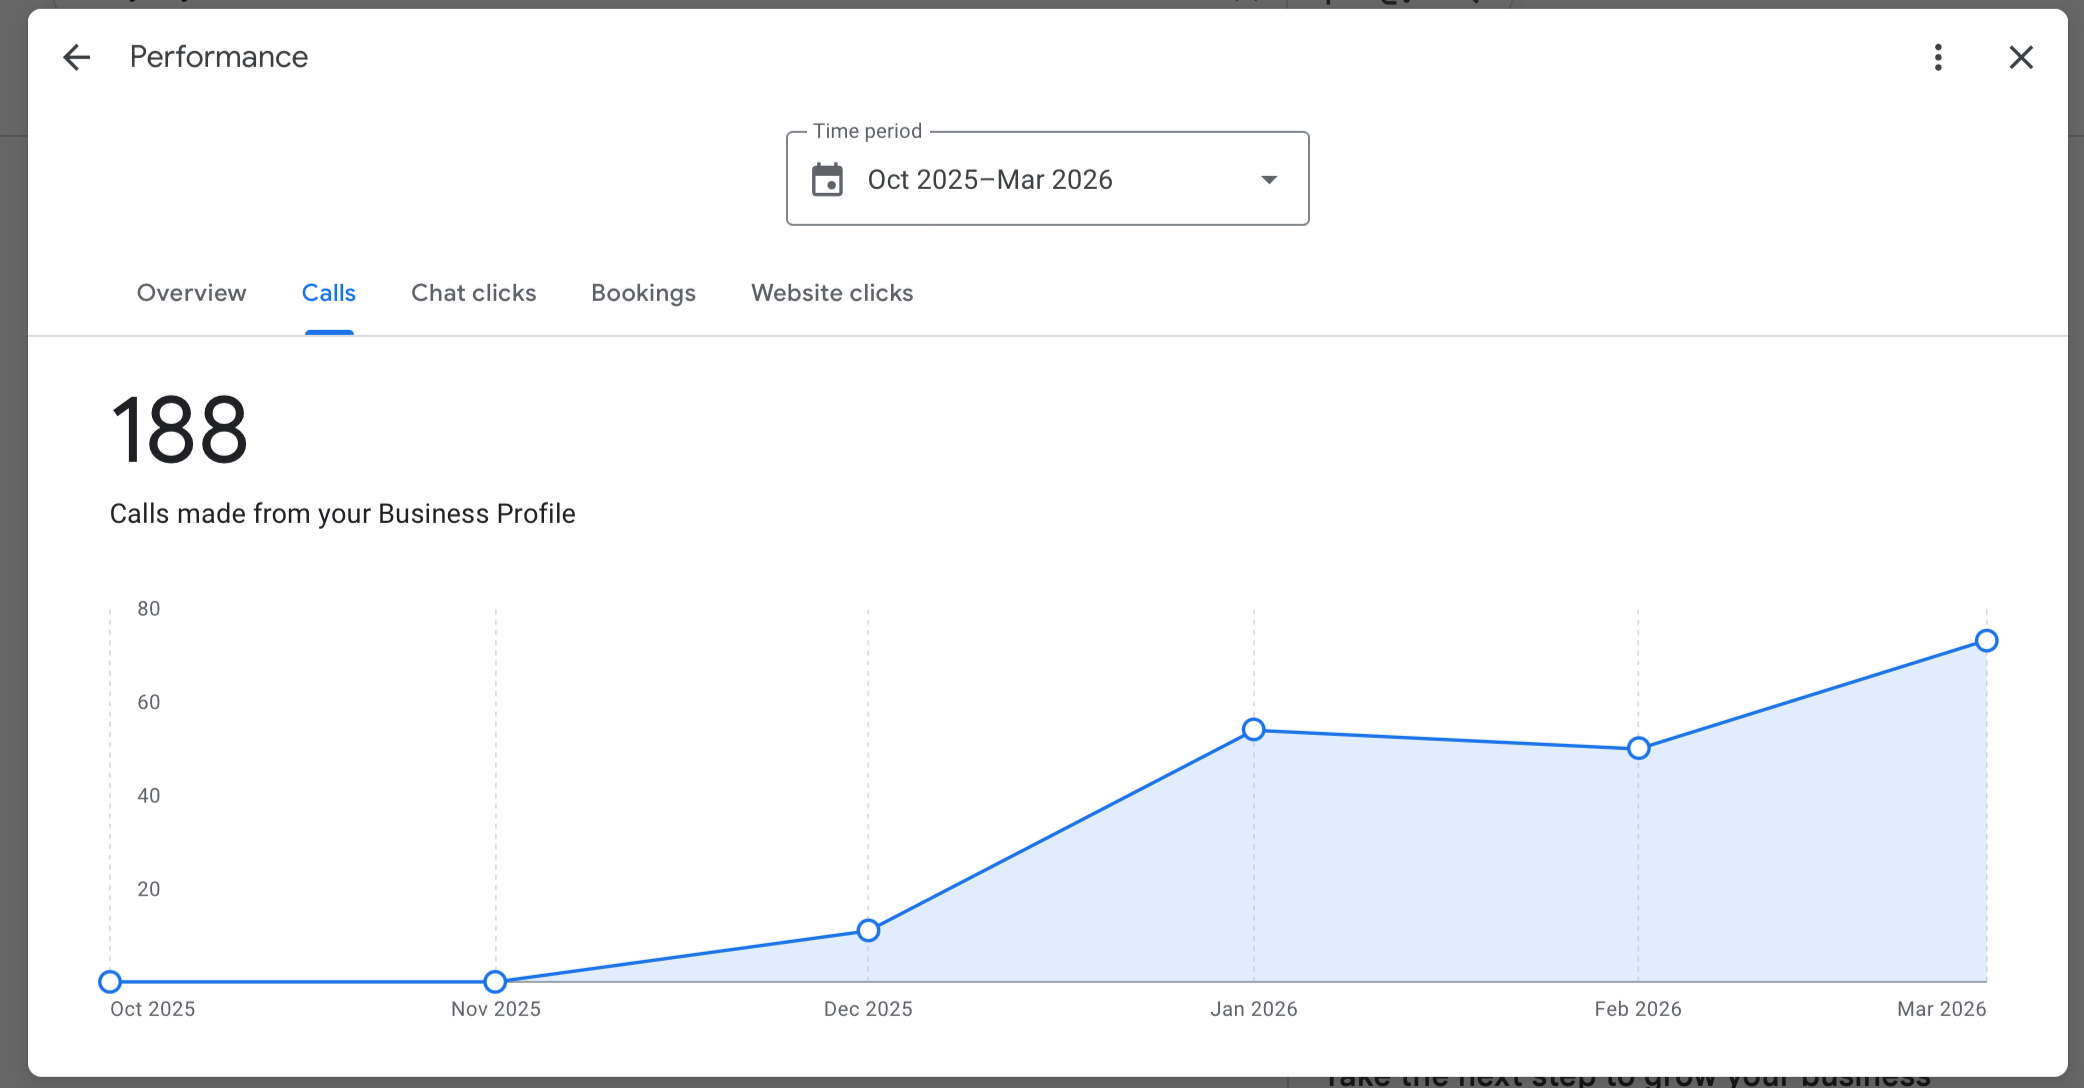Select the Dec 2025 chart marker
The height and width of the screenshot is (1088, 2084).
[868, 931]
